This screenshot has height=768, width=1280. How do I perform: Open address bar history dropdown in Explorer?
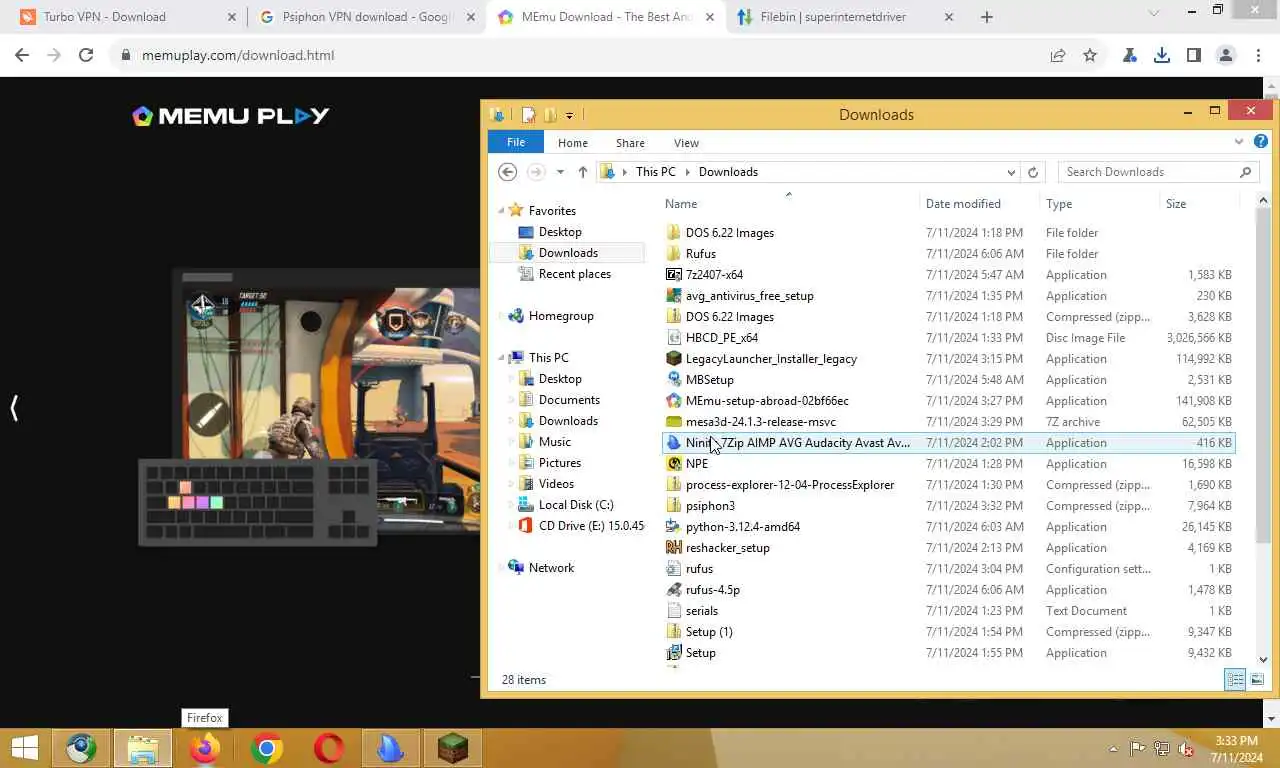pos(1011,172)
